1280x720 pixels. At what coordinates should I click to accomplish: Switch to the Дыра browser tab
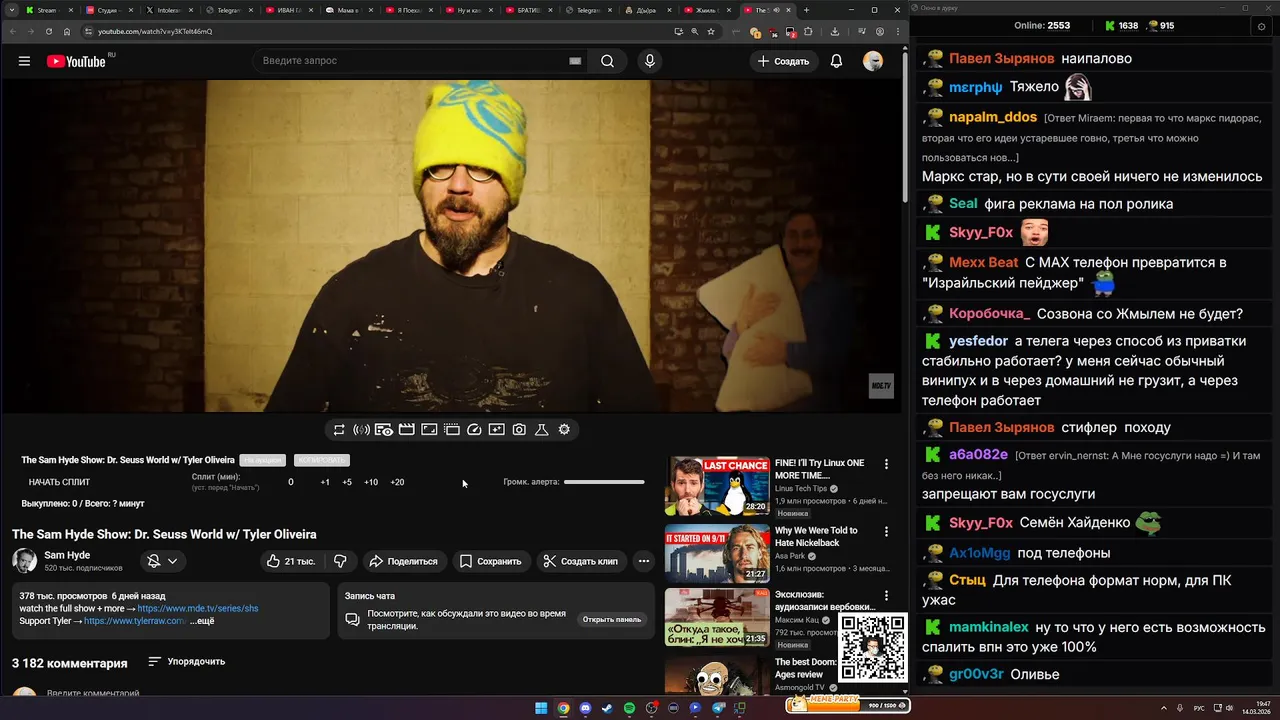[647, 10]
